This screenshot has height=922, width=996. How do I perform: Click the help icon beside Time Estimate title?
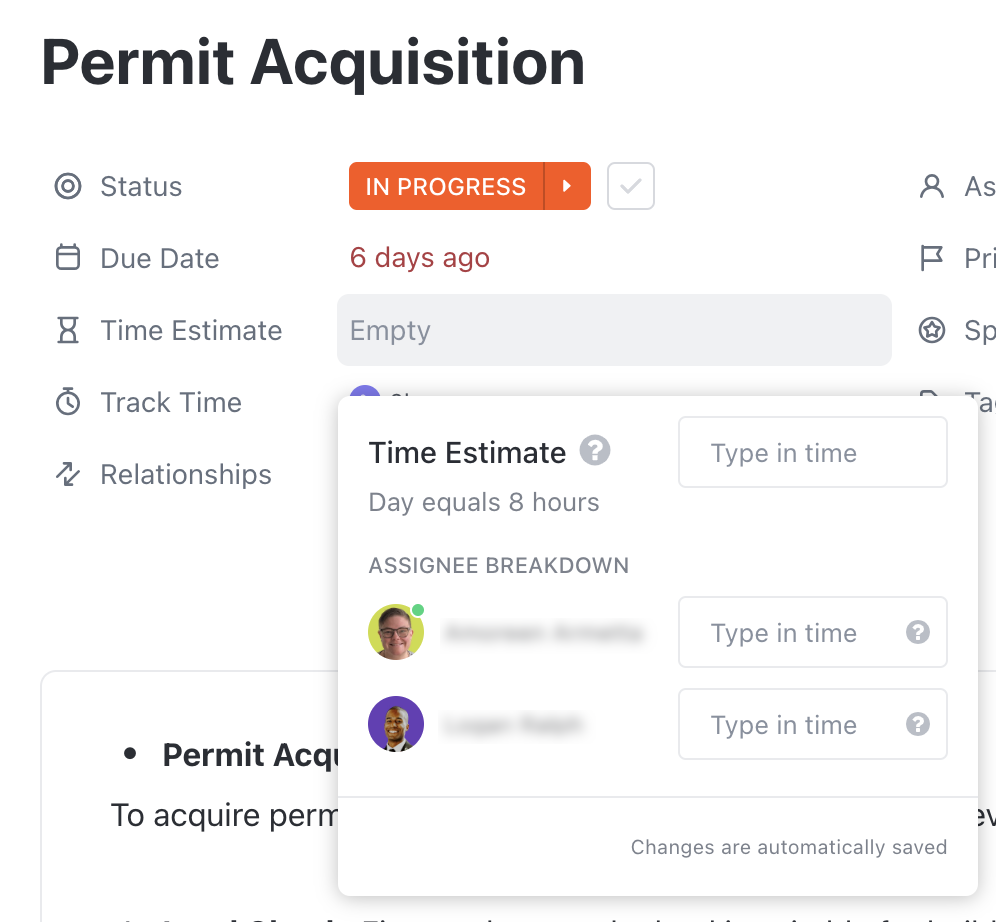click(x=595, y=451)
